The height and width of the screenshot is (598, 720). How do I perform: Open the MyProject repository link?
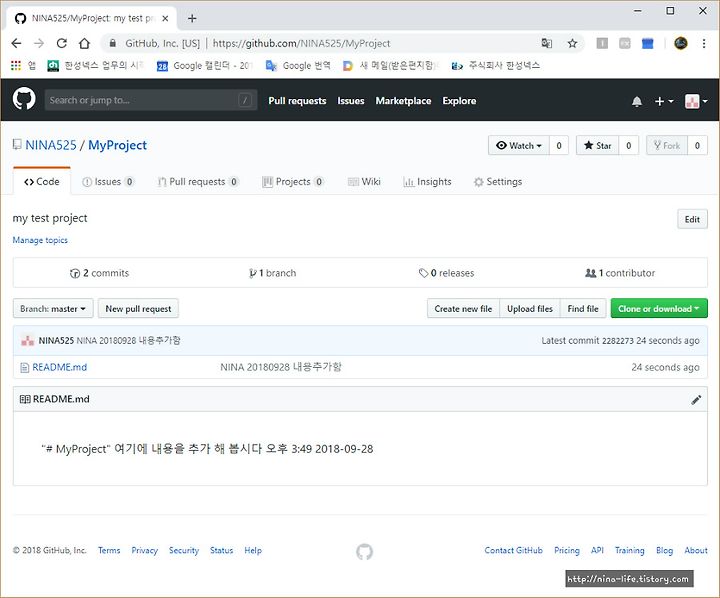click(x=118, y=145)
